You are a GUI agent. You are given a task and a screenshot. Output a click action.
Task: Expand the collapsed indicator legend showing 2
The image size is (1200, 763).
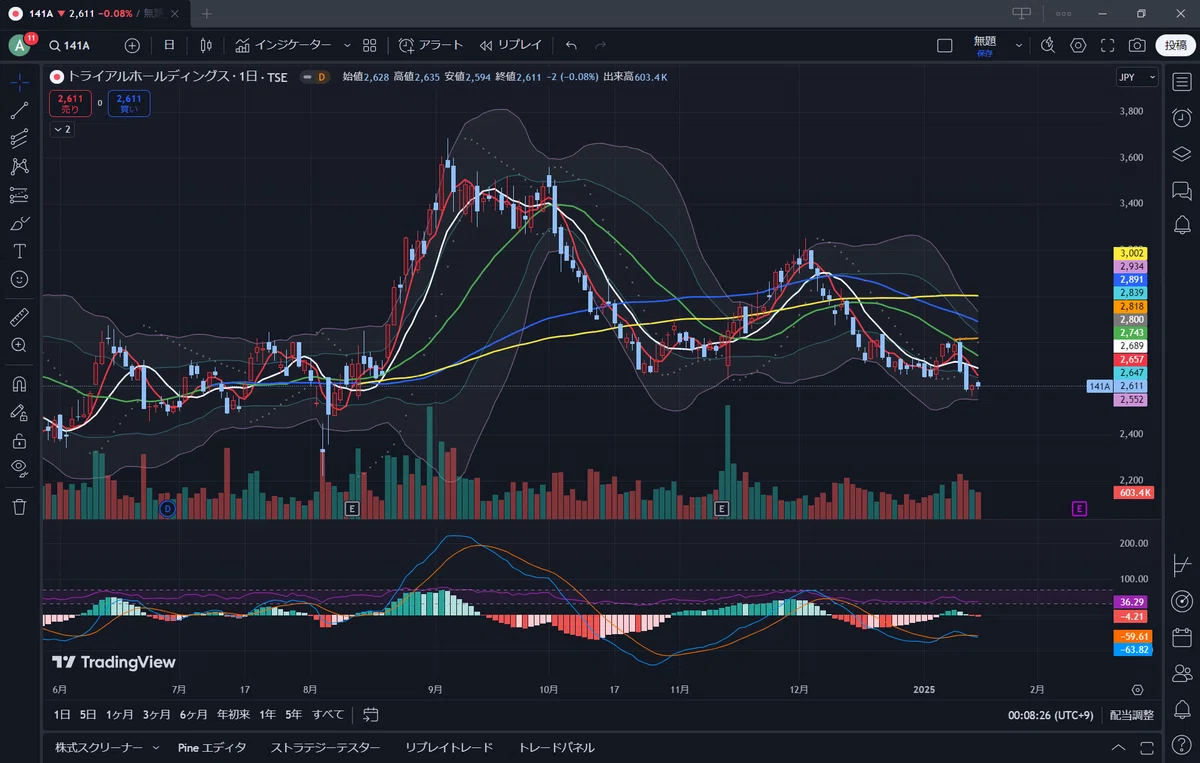(62, 129)
